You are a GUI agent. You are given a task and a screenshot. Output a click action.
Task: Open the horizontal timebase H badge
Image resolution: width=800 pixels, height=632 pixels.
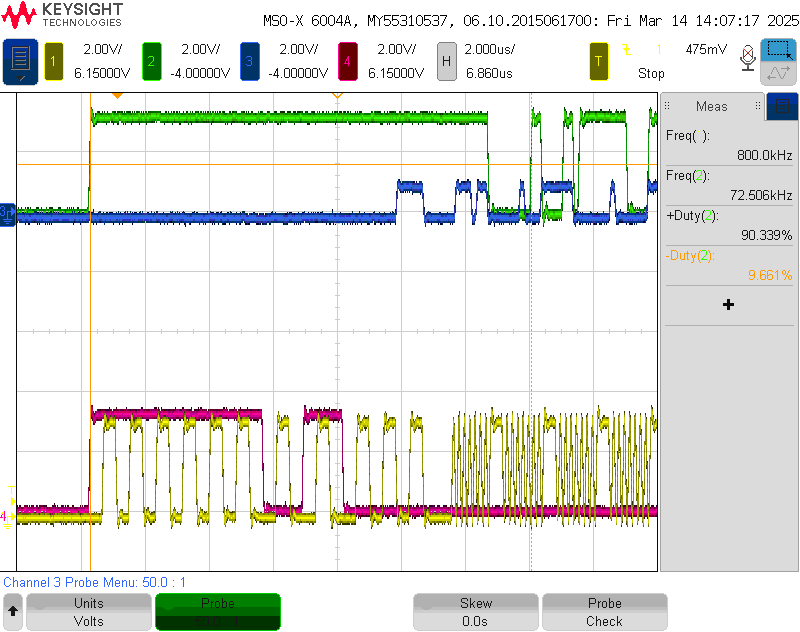[447, 62]
